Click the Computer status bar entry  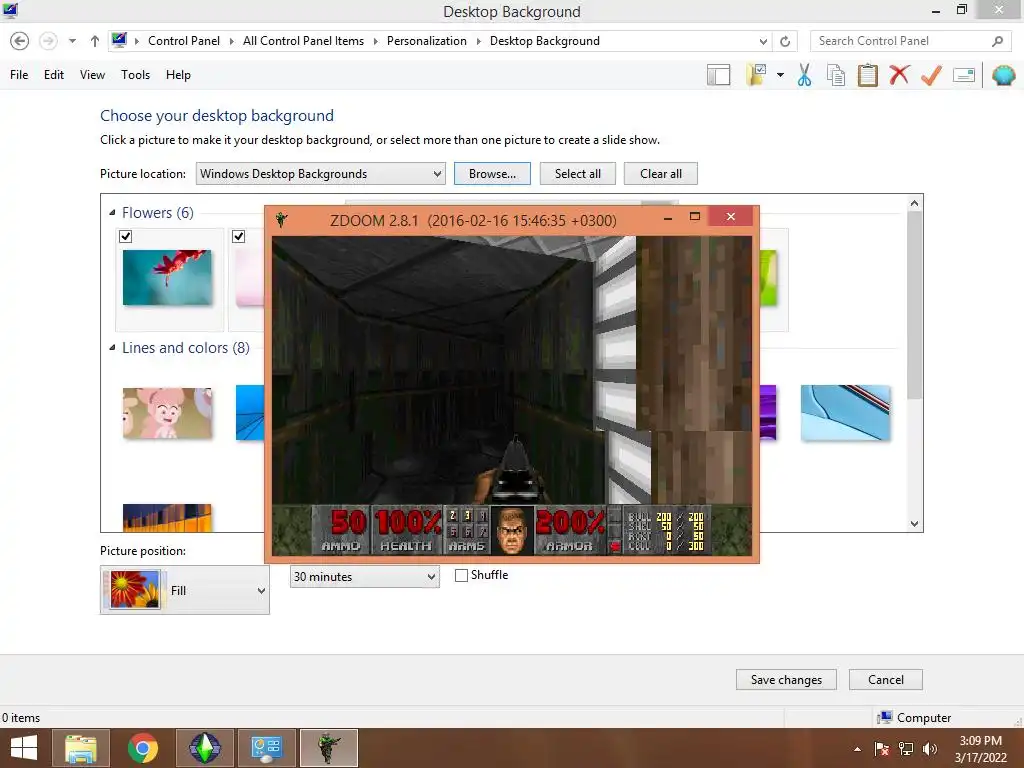point(914,718)
